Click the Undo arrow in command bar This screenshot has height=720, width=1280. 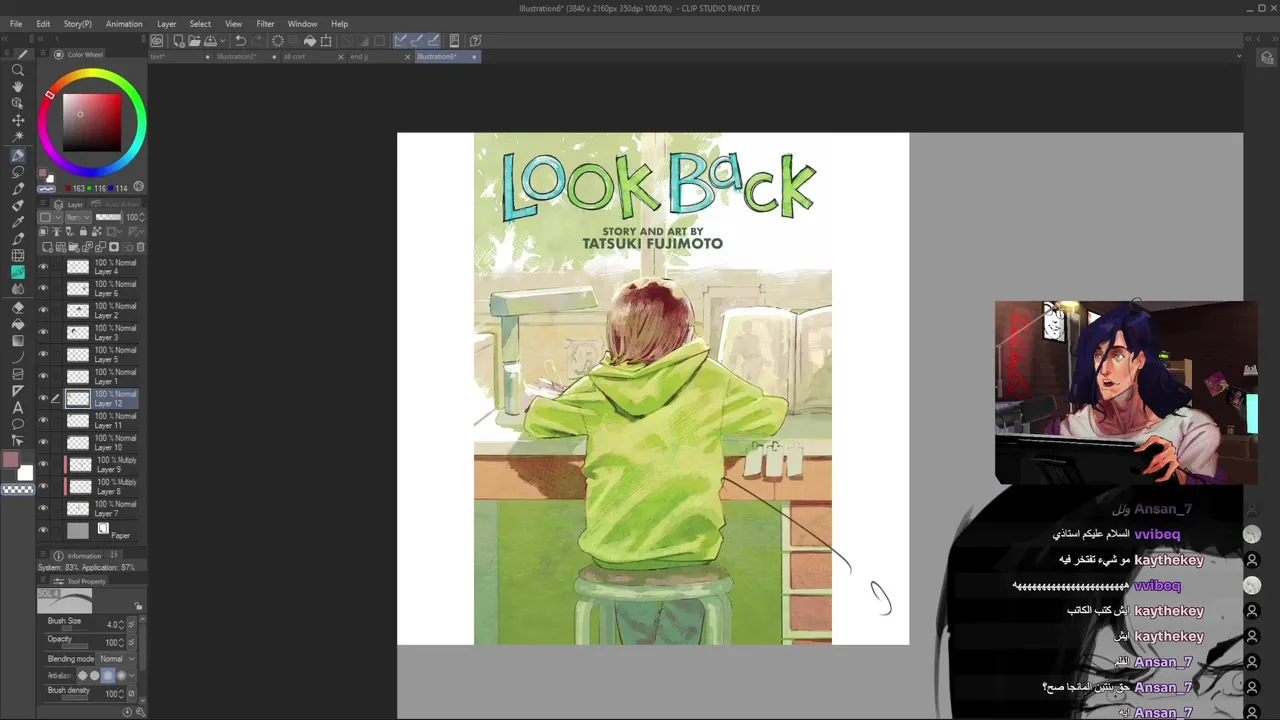(x=240, y=41)
